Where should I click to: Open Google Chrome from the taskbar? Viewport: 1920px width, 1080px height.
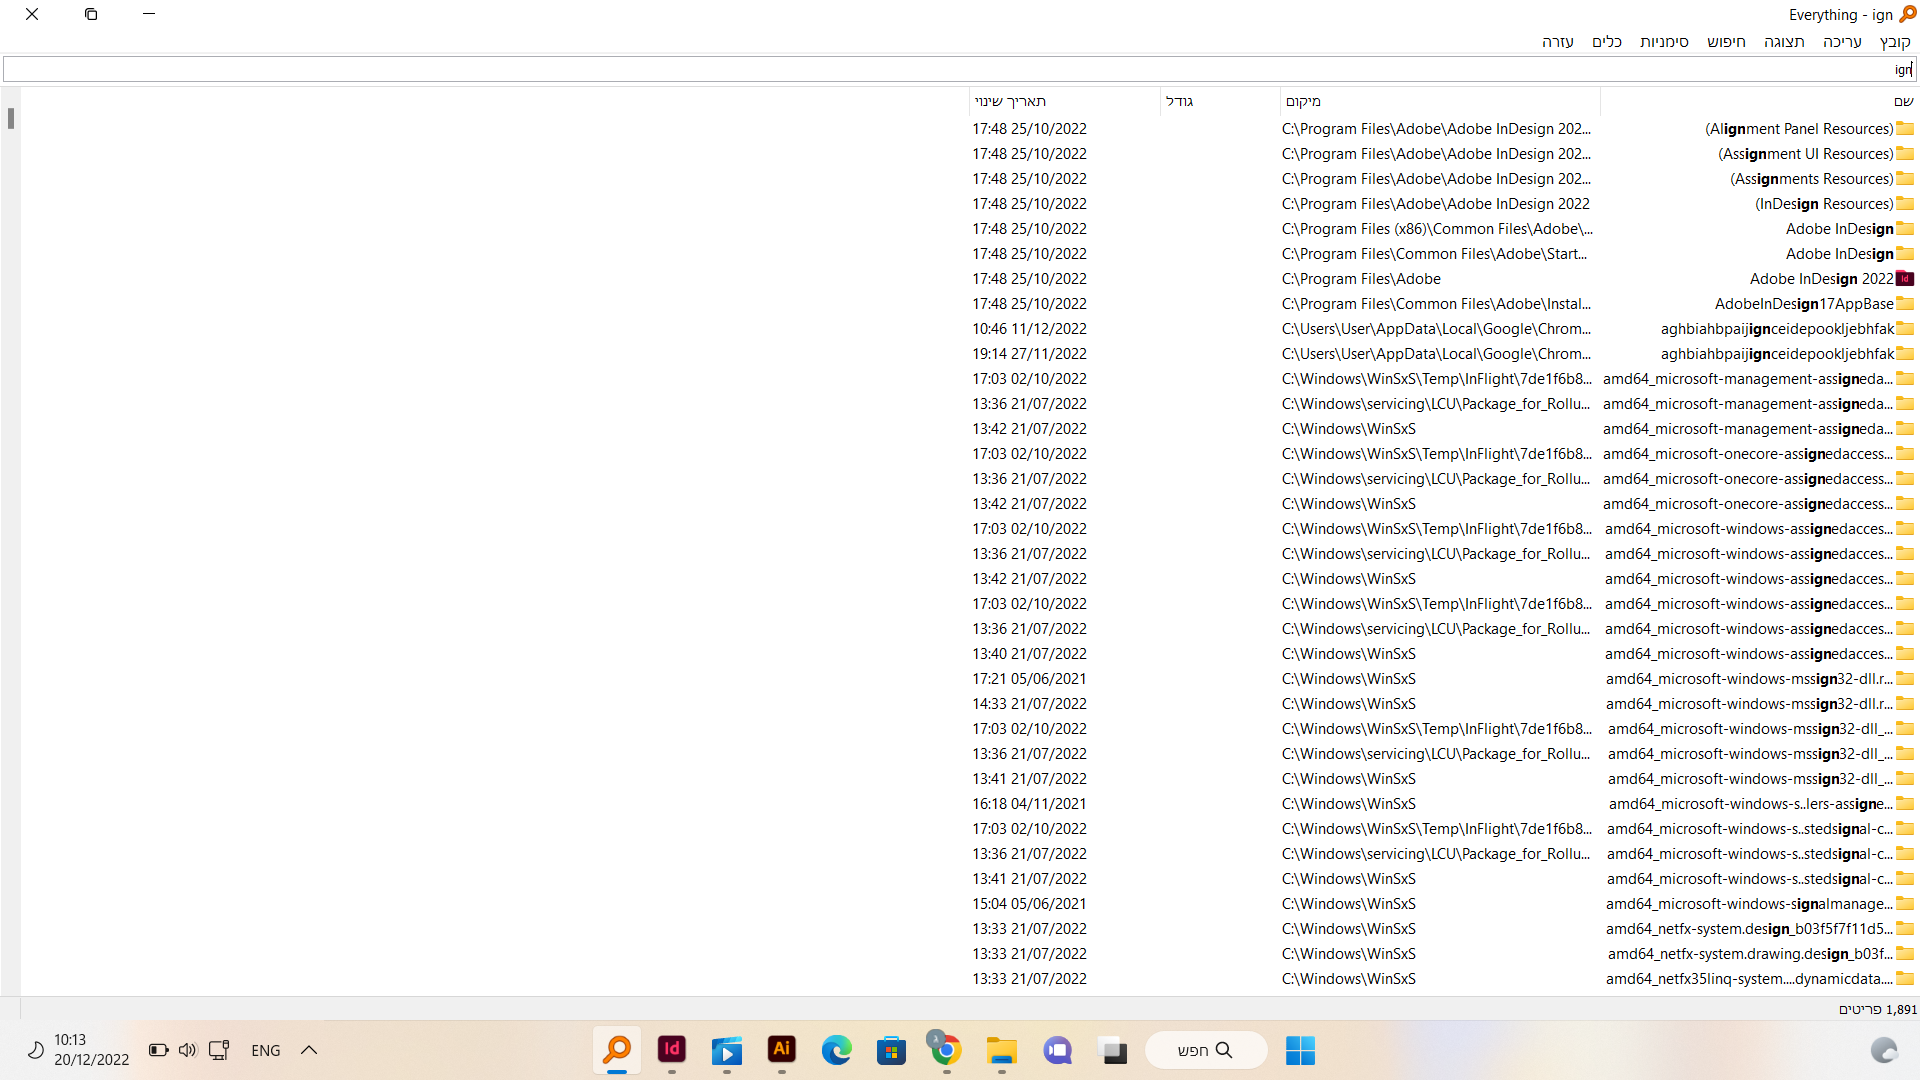[x=946, y=1050]
